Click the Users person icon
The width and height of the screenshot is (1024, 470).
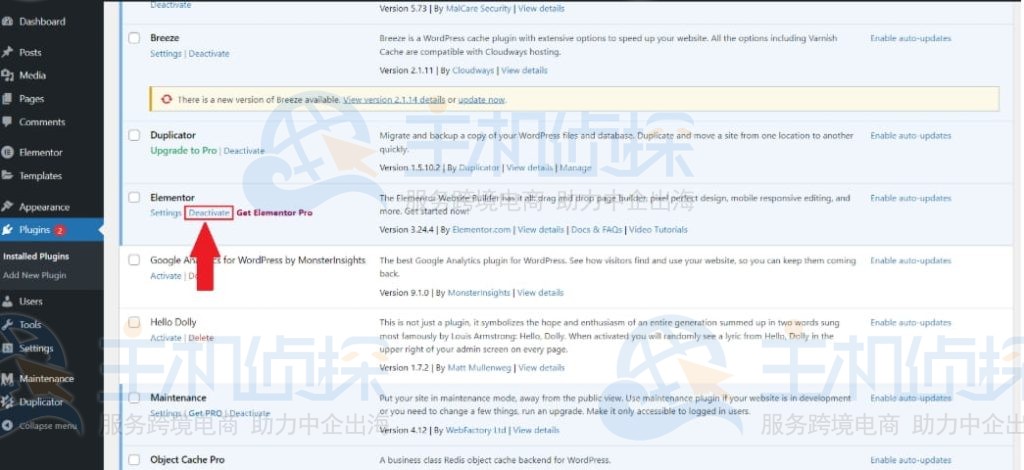(x=7, y=302)
